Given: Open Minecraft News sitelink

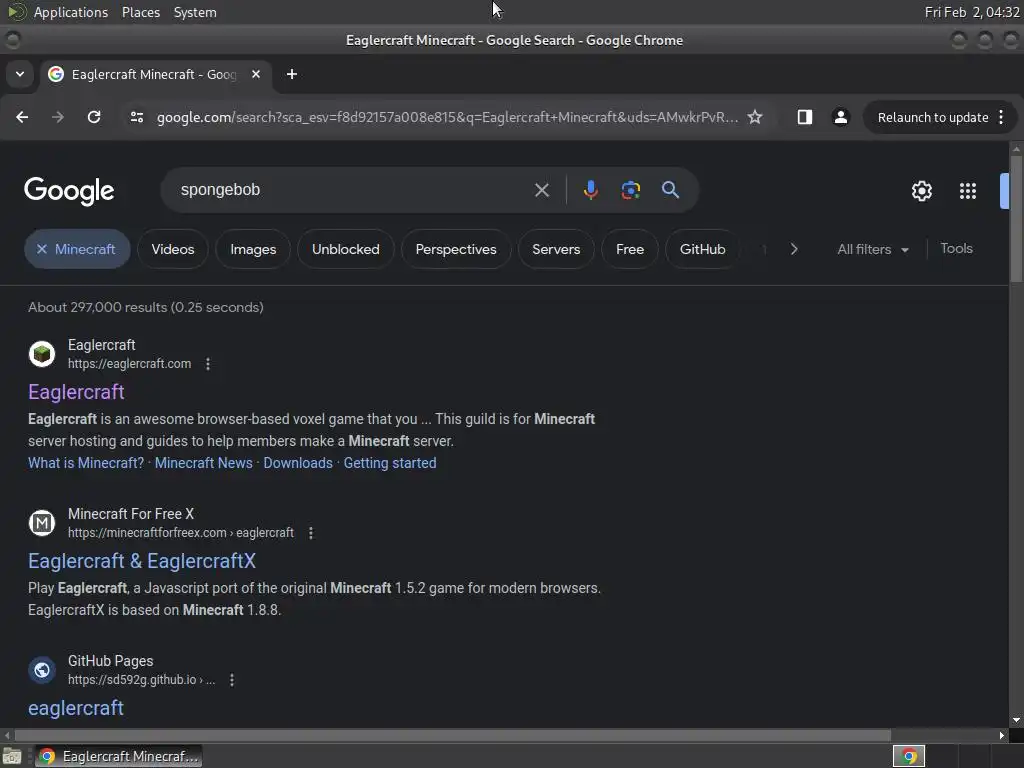Looking at the screenshot, I should [203, 463].
